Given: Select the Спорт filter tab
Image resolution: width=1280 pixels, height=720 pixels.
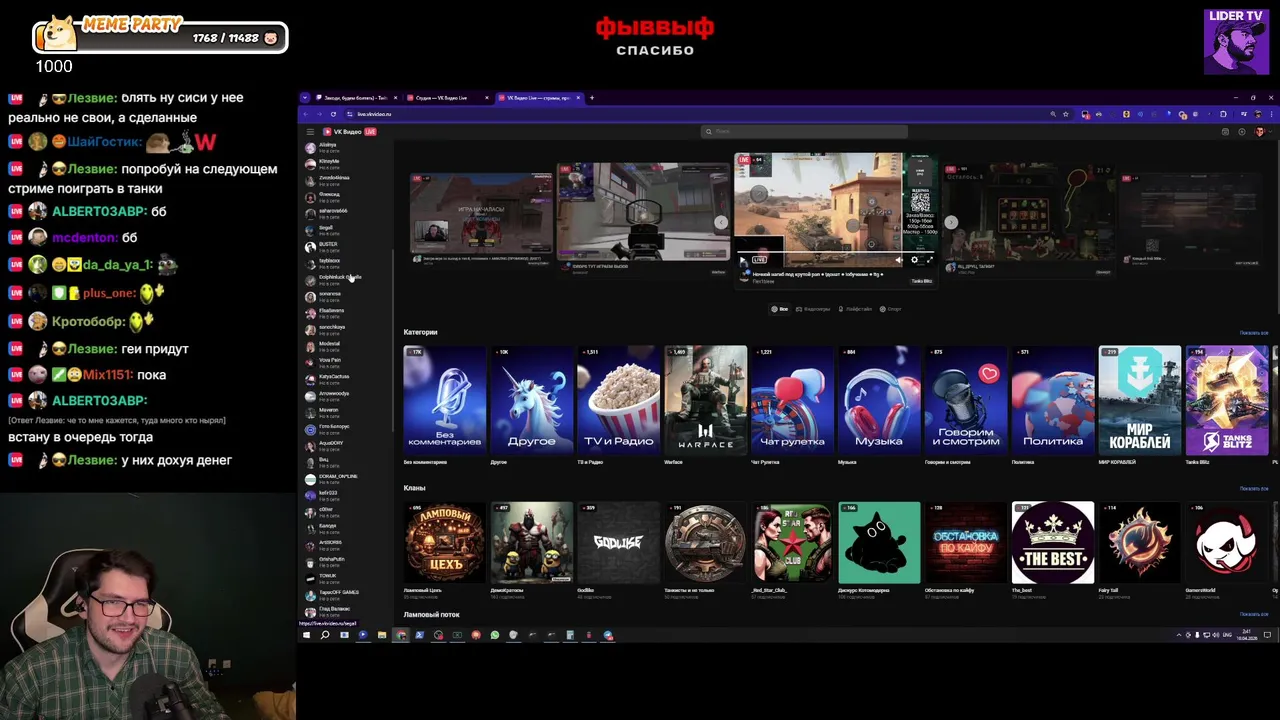Looking at the screenshot, I should [890, 309].
